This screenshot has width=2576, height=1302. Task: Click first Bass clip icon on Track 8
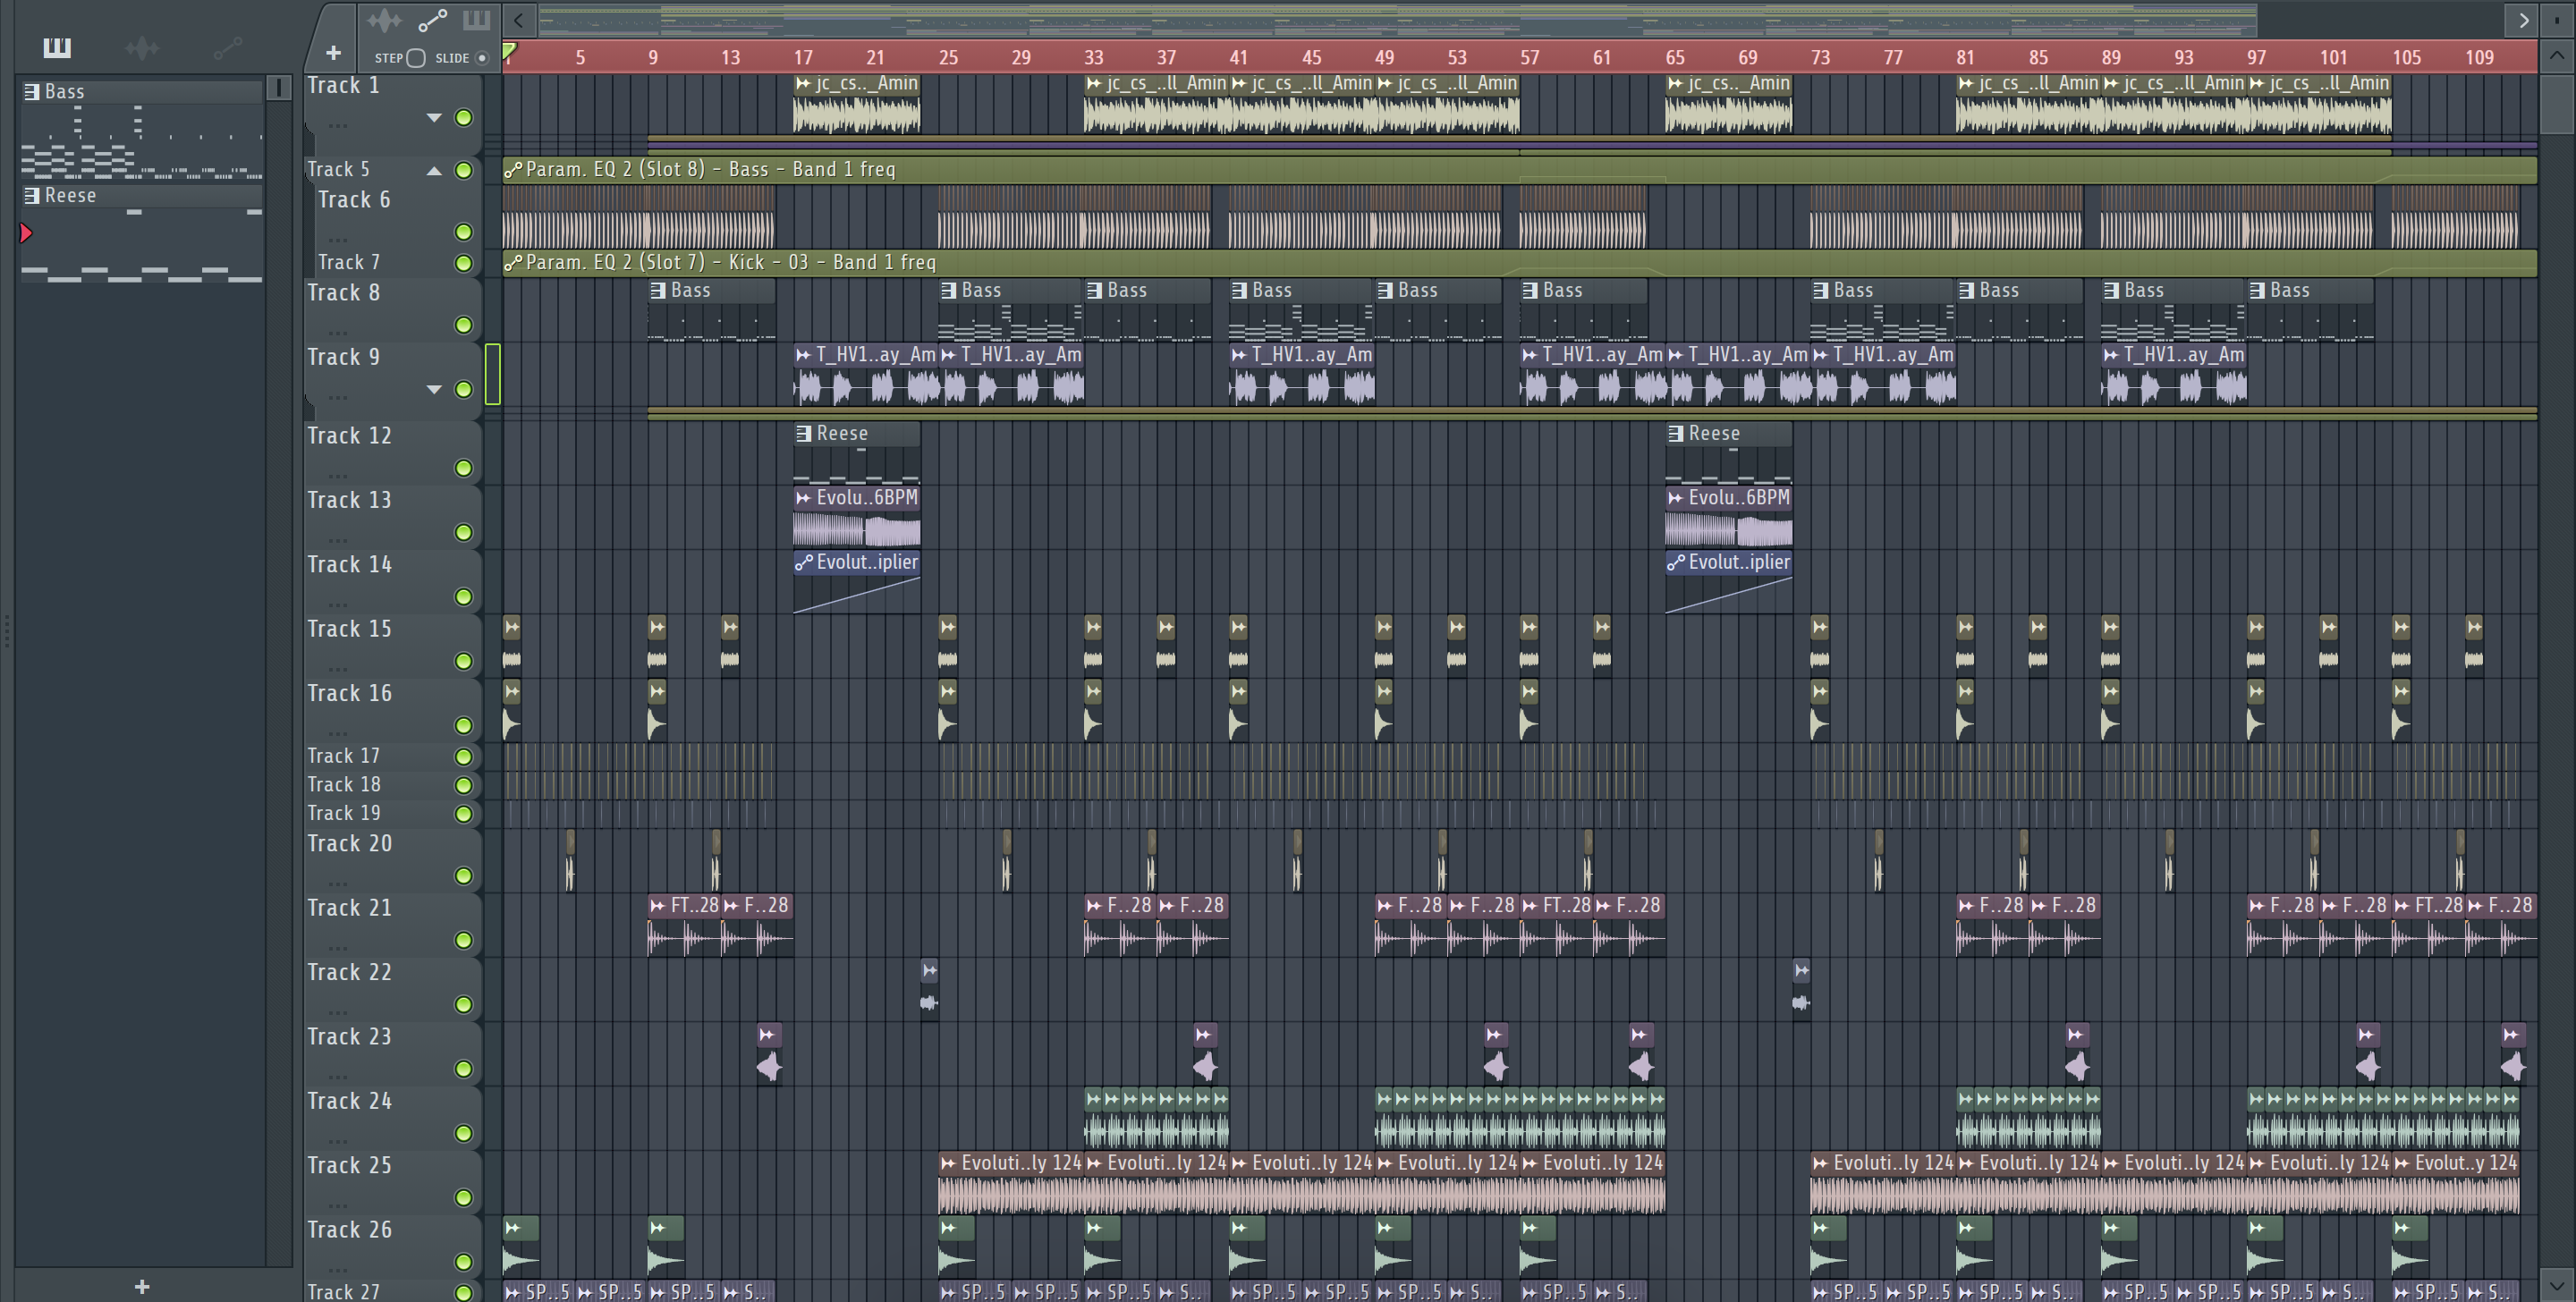[x=658, y=291]
